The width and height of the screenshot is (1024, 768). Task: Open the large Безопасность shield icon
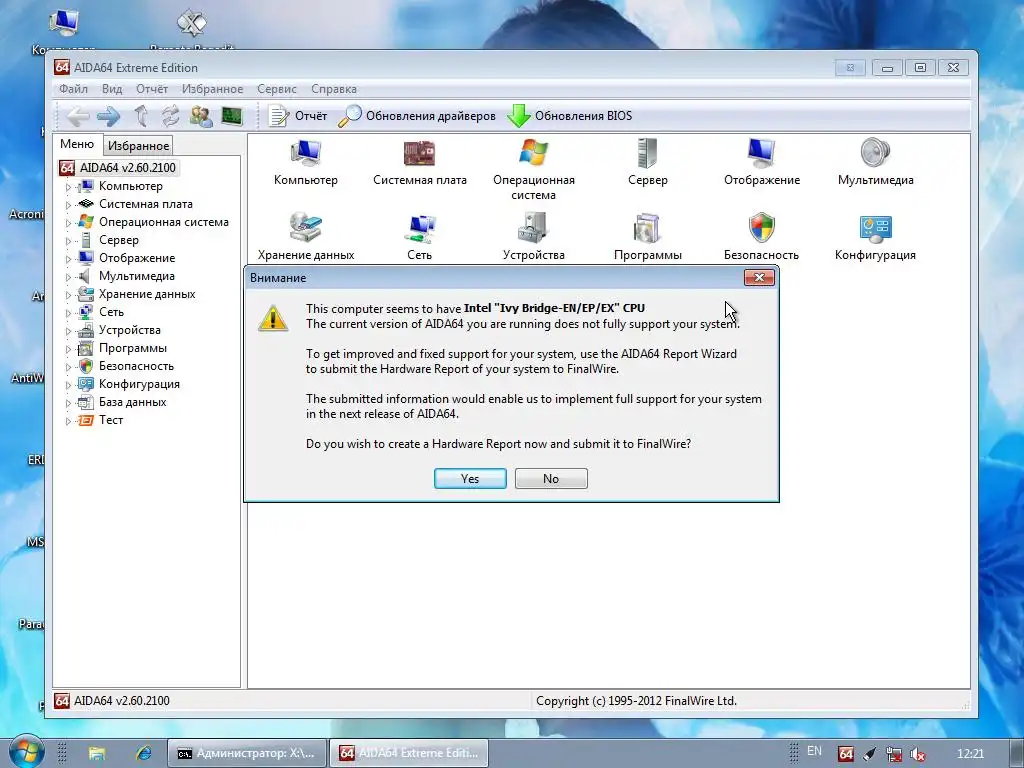tap(761, 237)
